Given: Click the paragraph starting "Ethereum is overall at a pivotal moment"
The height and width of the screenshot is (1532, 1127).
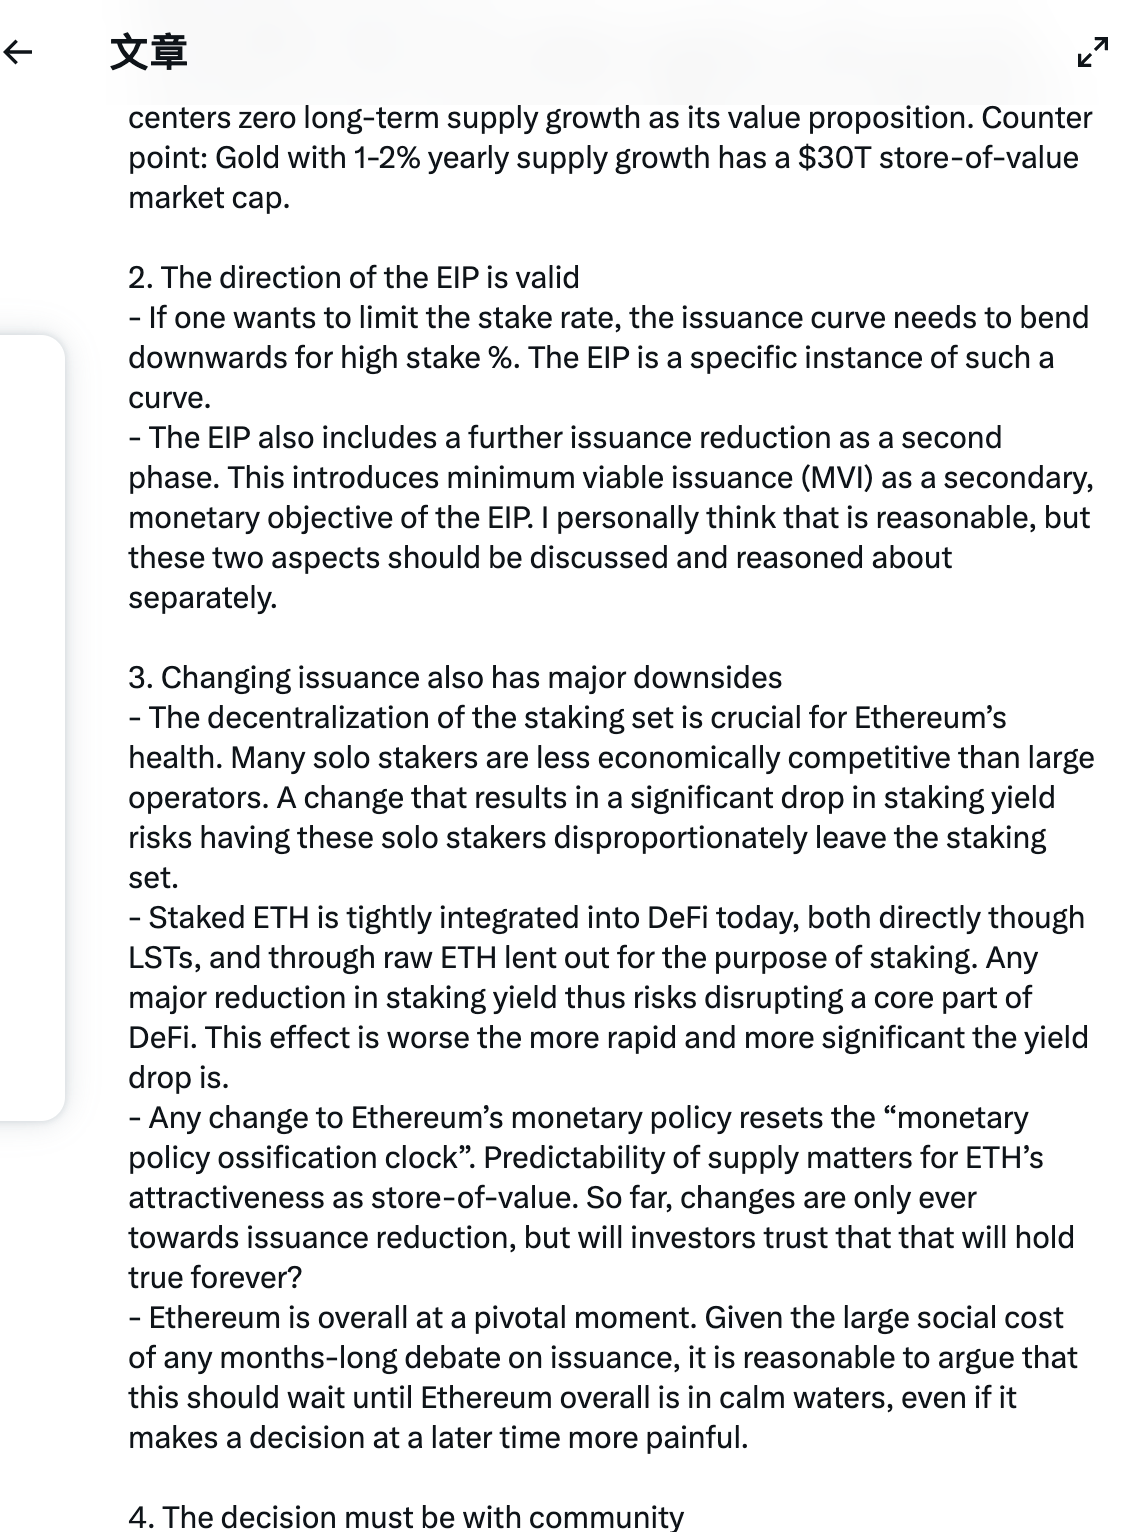Looking at the screenshot, I should [603, 1377].
